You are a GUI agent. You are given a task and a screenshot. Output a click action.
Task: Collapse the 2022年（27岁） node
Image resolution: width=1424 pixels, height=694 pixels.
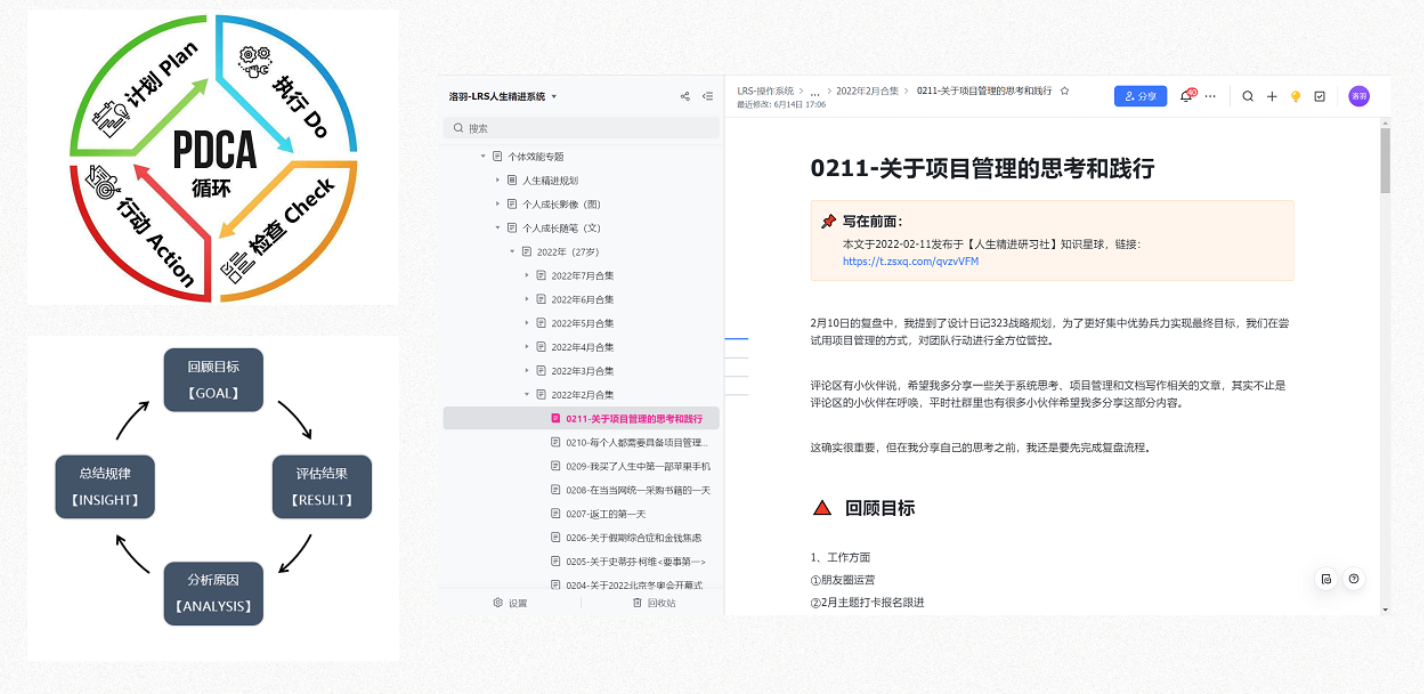512,252
